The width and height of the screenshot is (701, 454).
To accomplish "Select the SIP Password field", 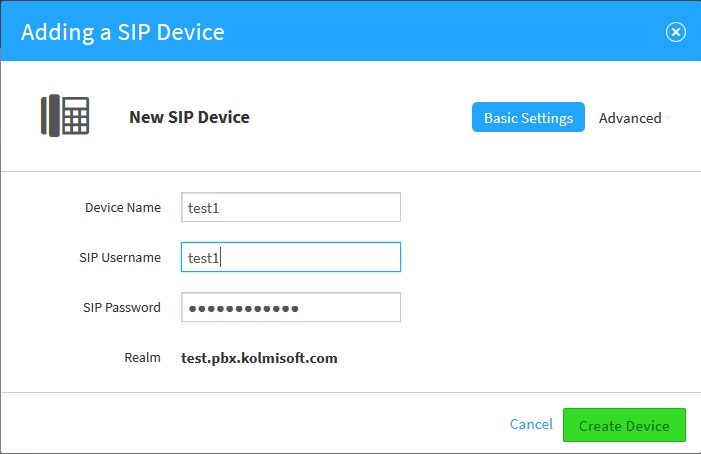I will 290,307.
